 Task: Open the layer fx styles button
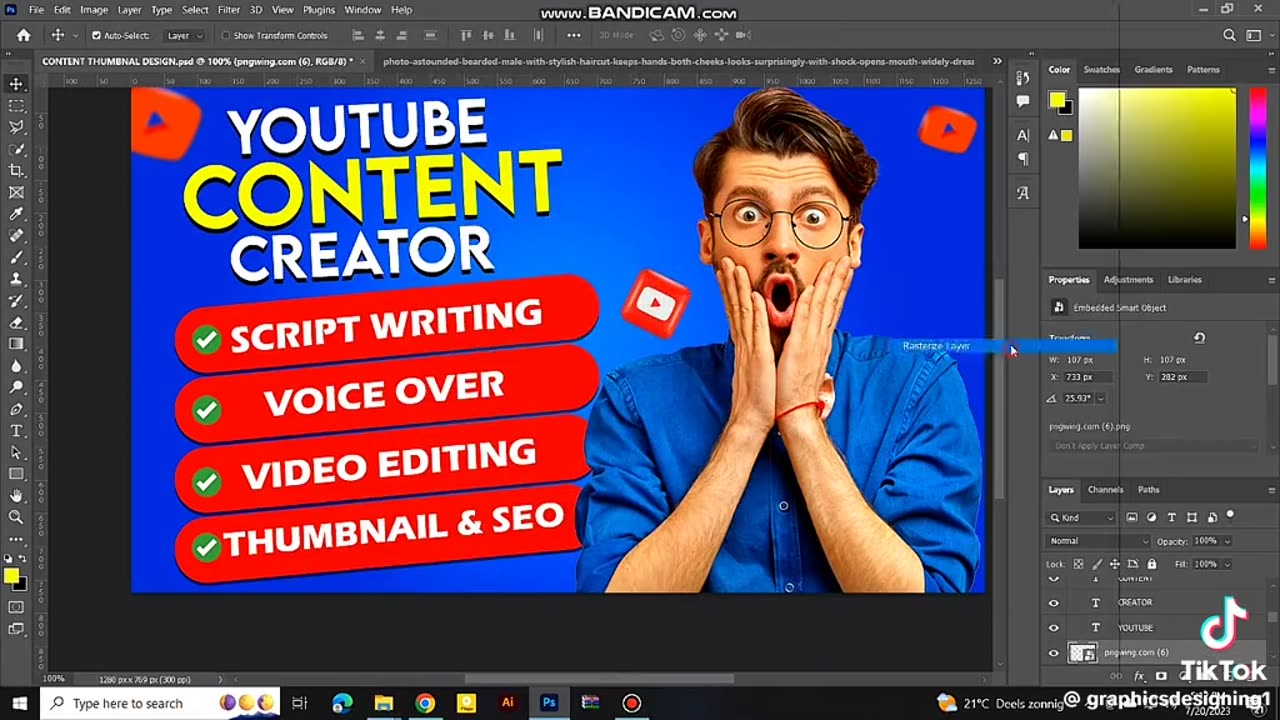[x=1139, y=677]
